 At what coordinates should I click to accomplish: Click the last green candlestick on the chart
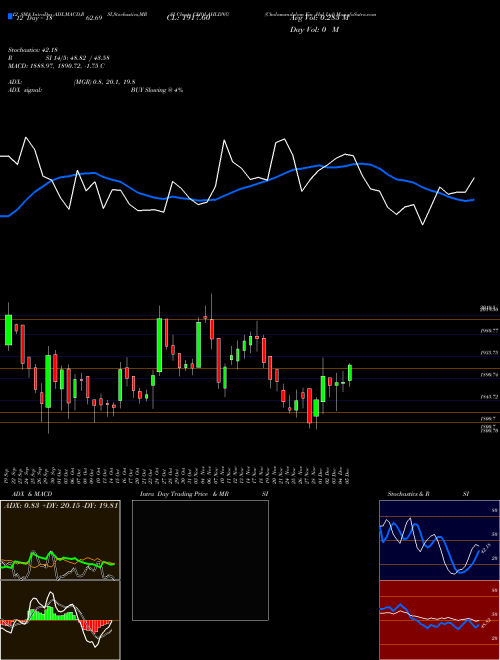click(x=350, y=373)
